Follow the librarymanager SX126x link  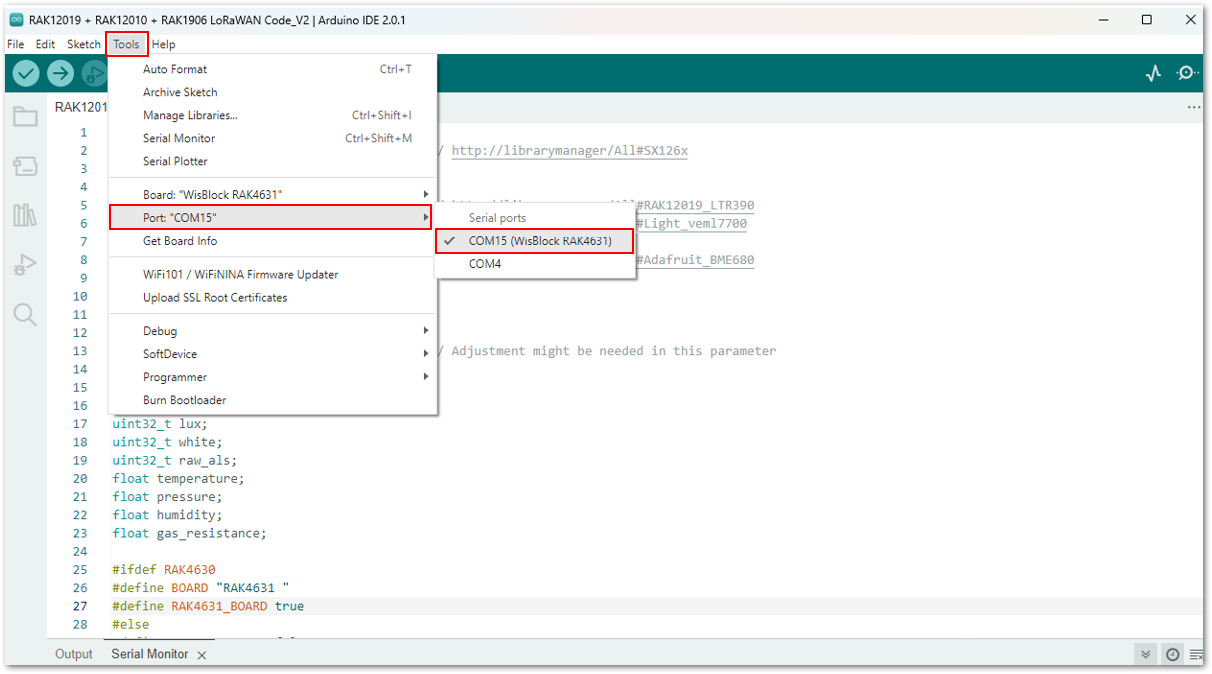[570, 151]
